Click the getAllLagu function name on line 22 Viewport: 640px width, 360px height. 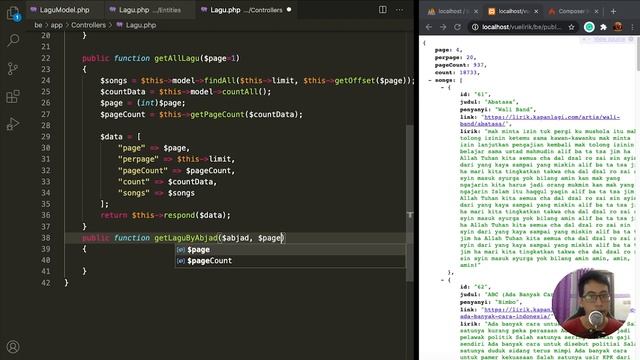tap(177, 58)
